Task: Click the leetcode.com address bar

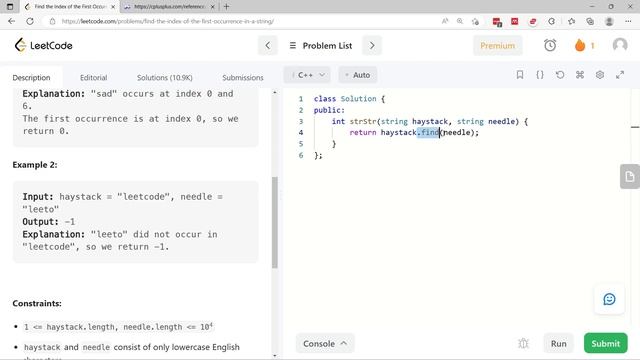Action: [x=167, y=21]
